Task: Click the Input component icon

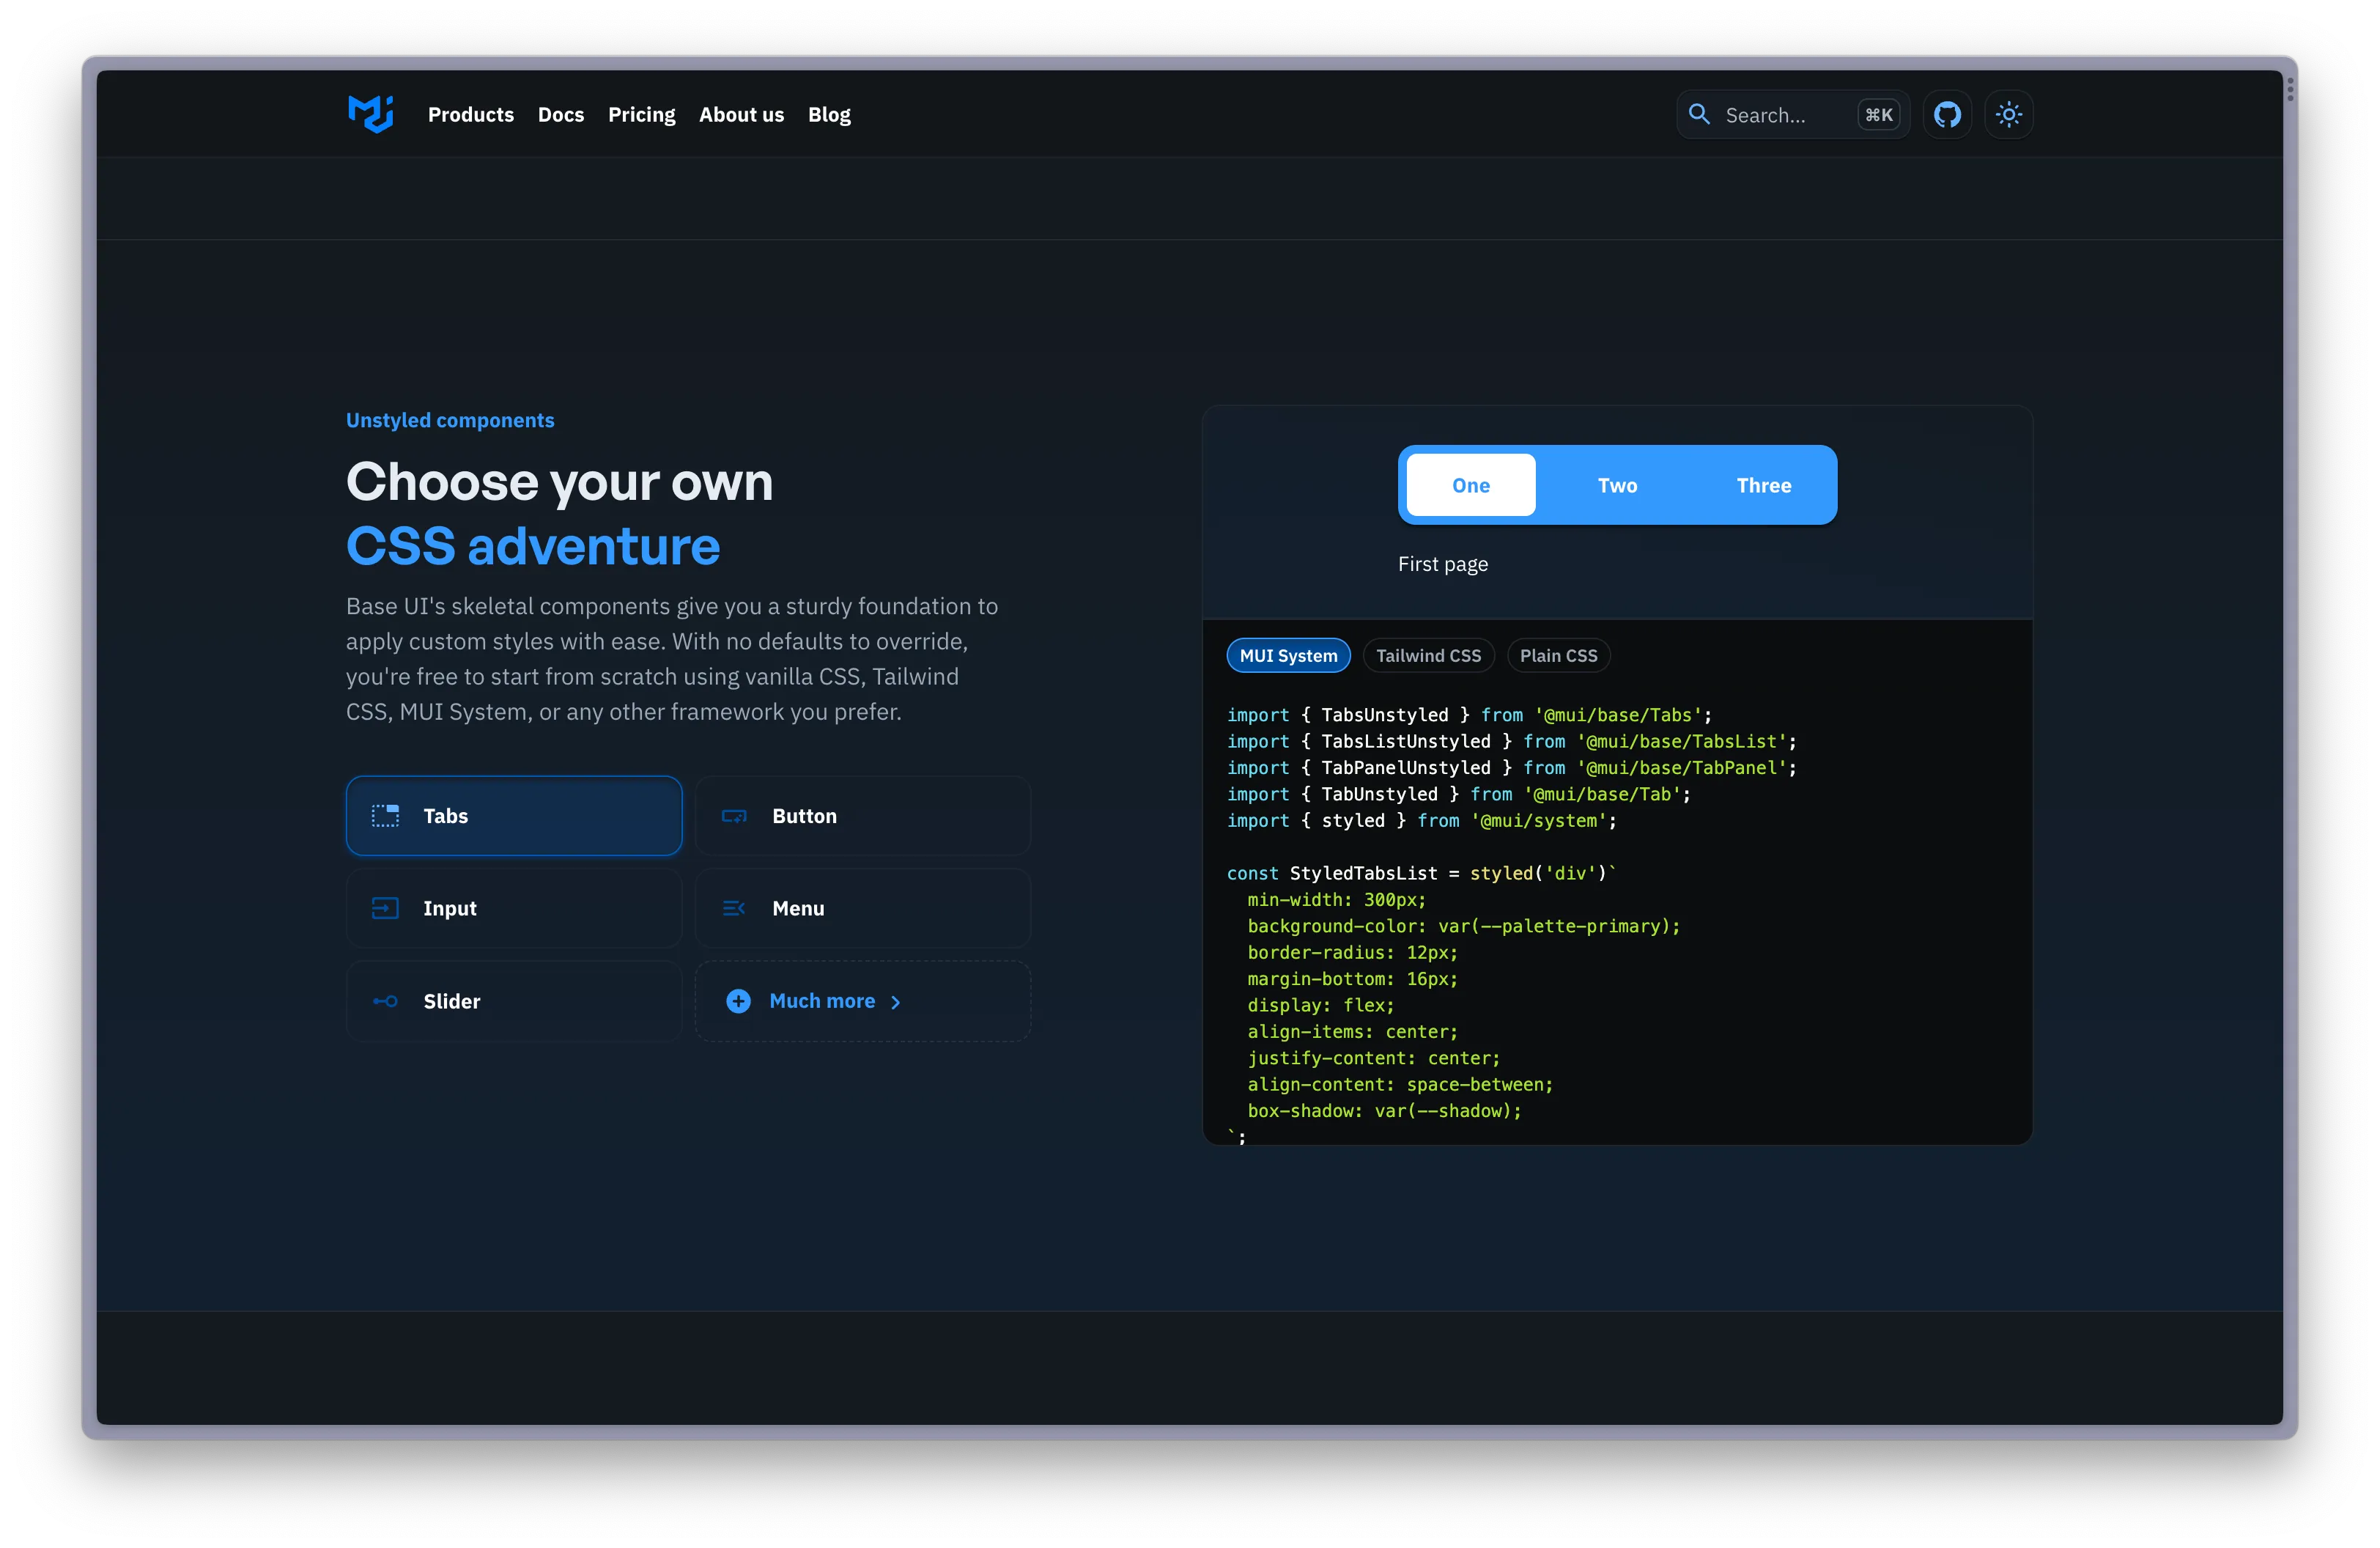Action: (x=385, y=908)
